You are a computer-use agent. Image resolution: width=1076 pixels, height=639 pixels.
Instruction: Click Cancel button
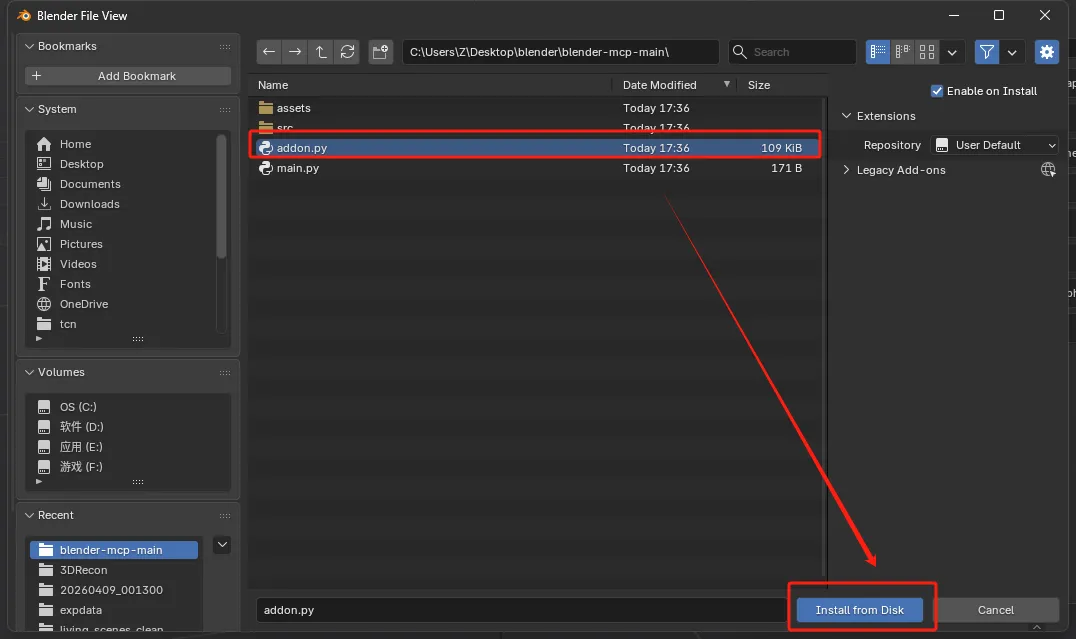pyautogui.click(x=995, y=609)
